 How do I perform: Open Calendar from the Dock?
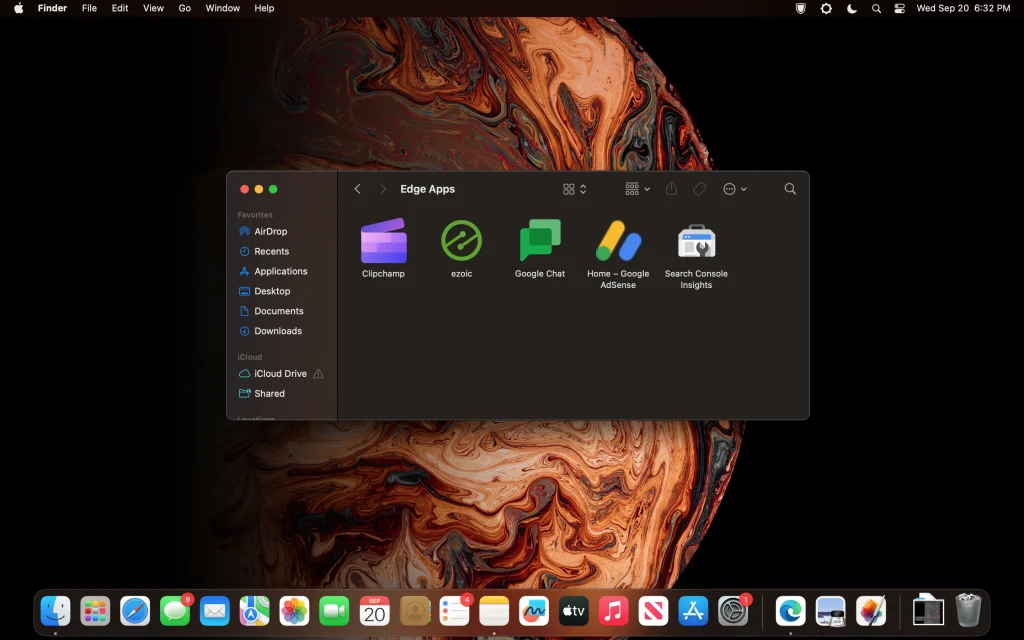click(374, 612)
